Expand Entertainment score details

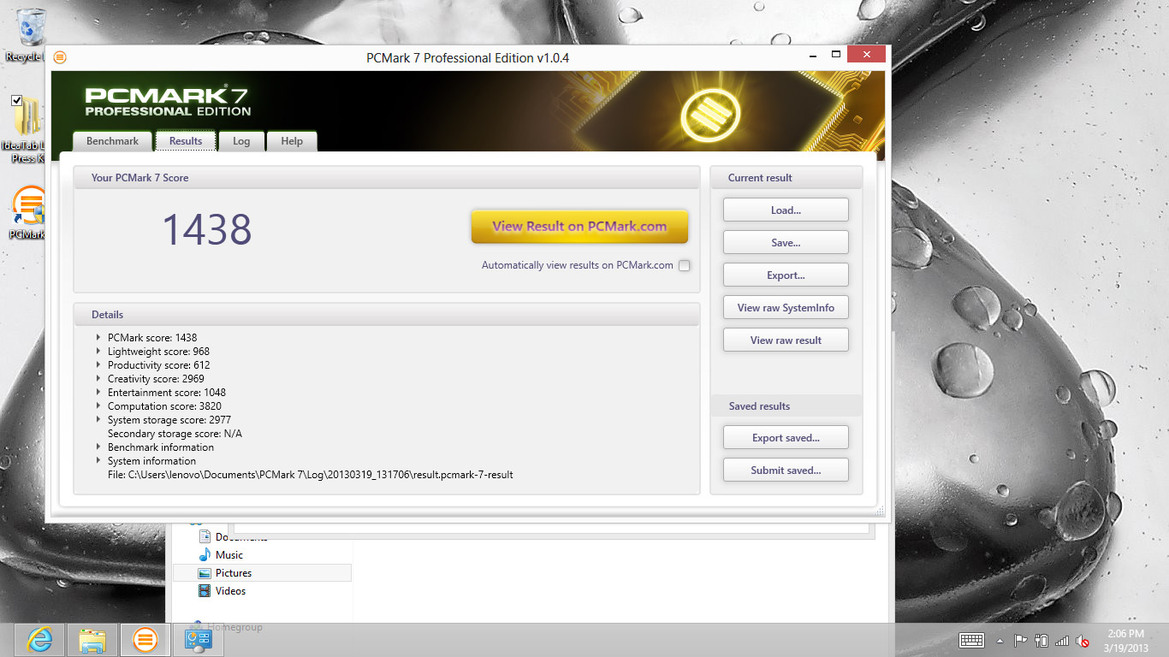[98, 392]
